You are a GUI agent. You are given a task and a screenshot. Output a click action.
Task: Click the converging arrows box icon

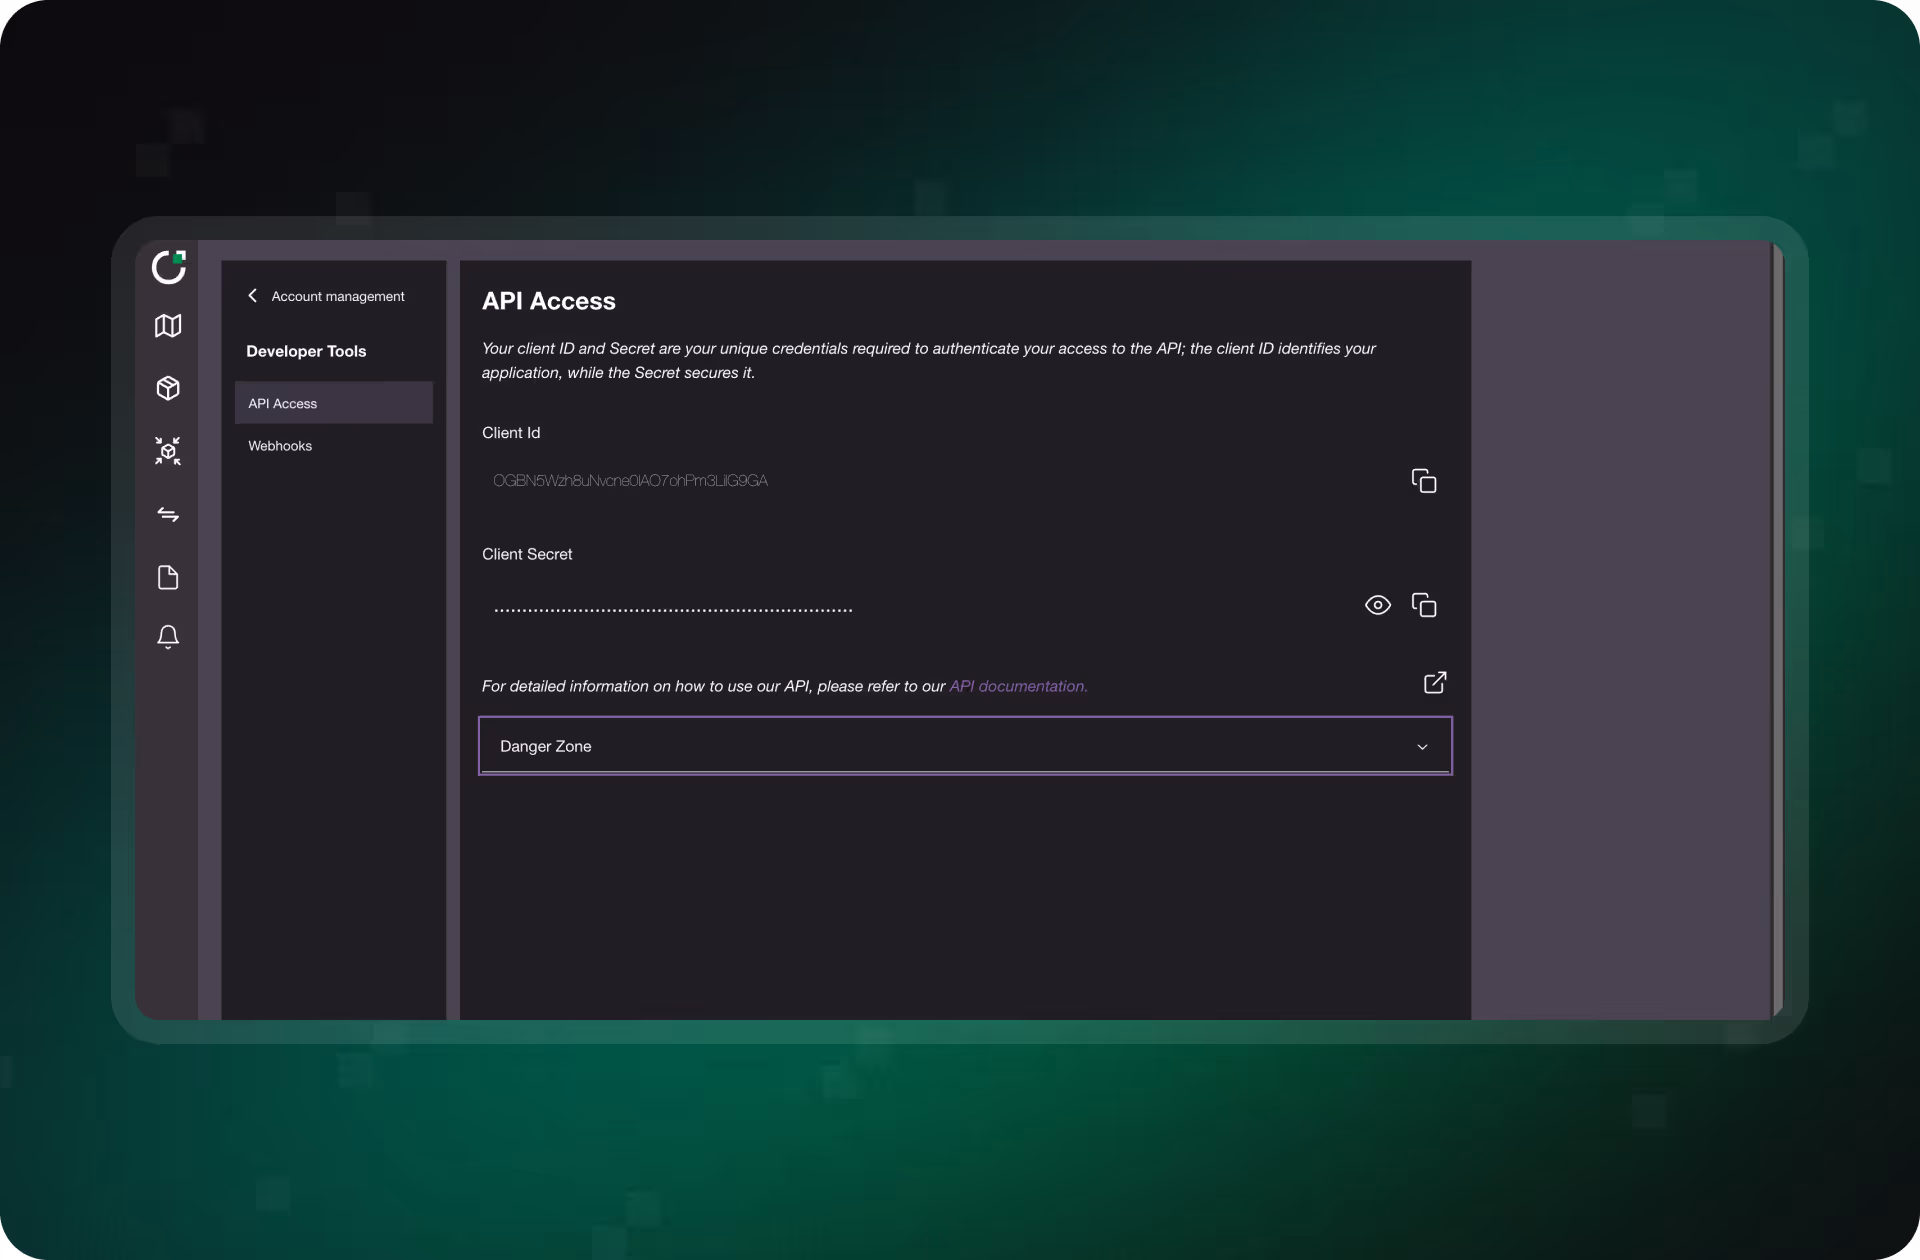tap(168, 451)
